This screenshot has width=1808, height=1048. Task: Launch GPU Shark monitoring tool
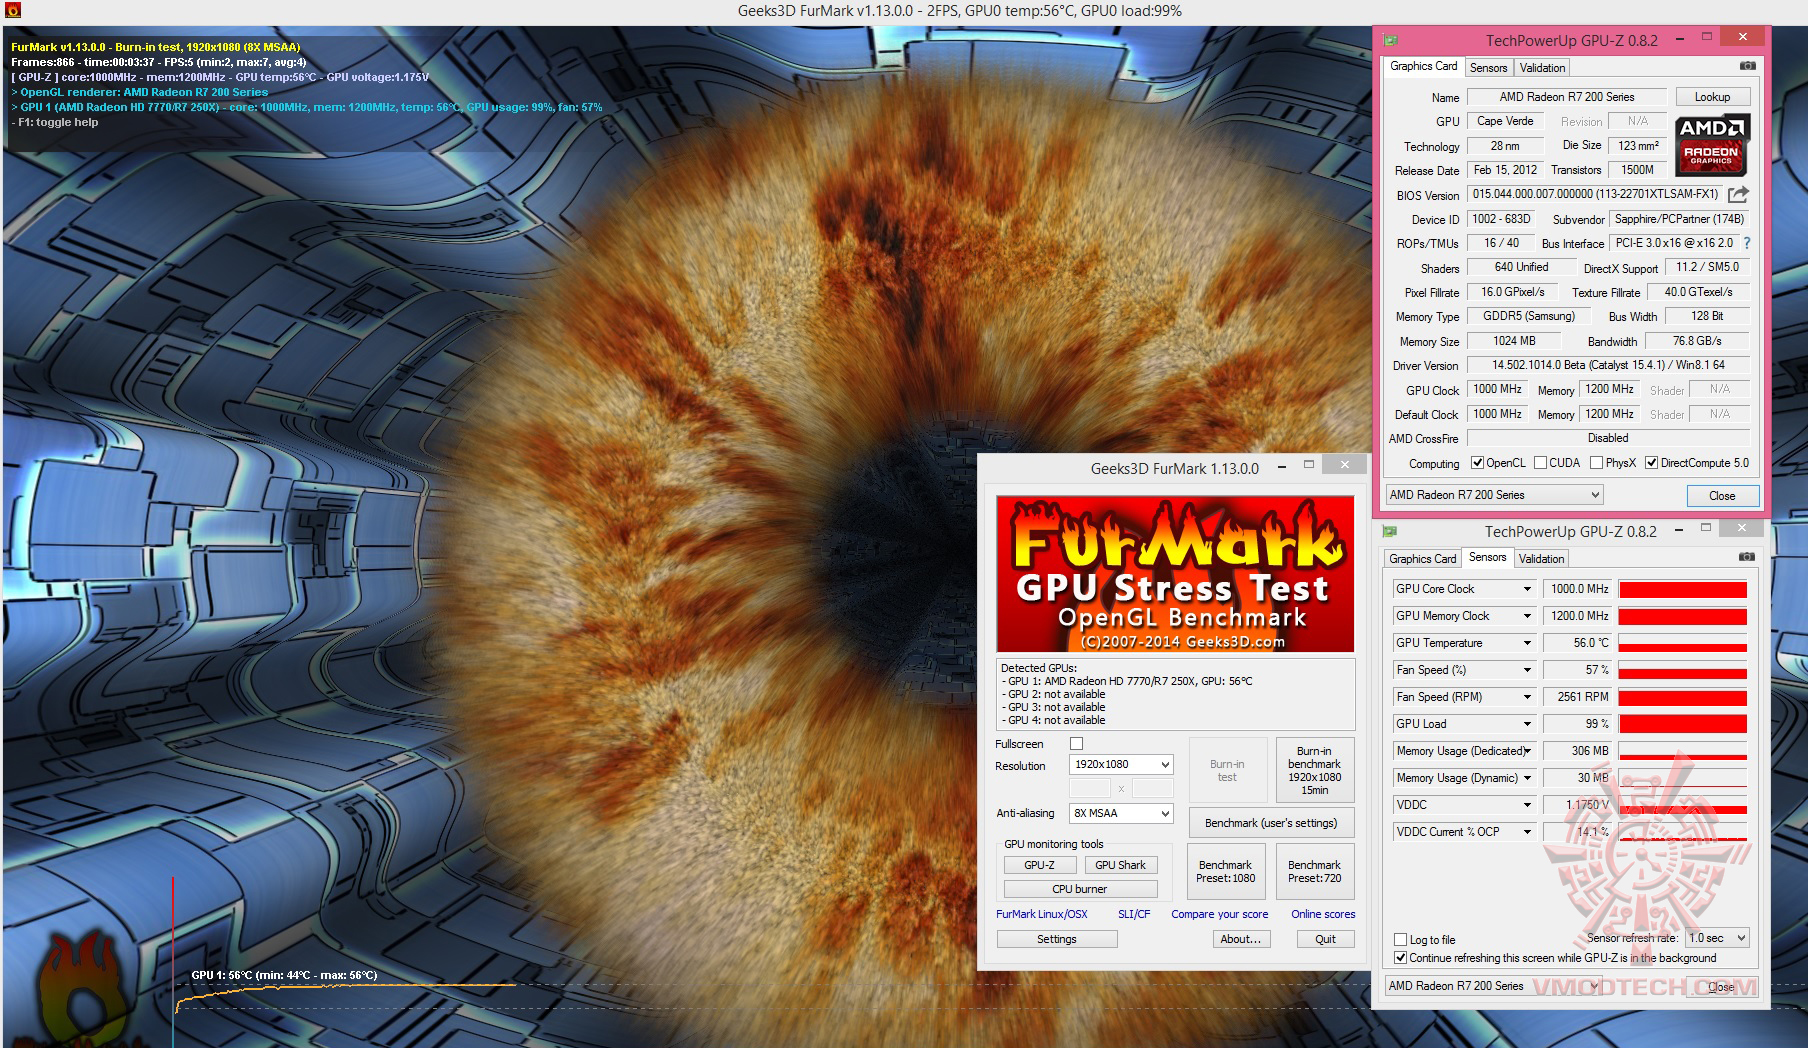[x=1120, y=865]
